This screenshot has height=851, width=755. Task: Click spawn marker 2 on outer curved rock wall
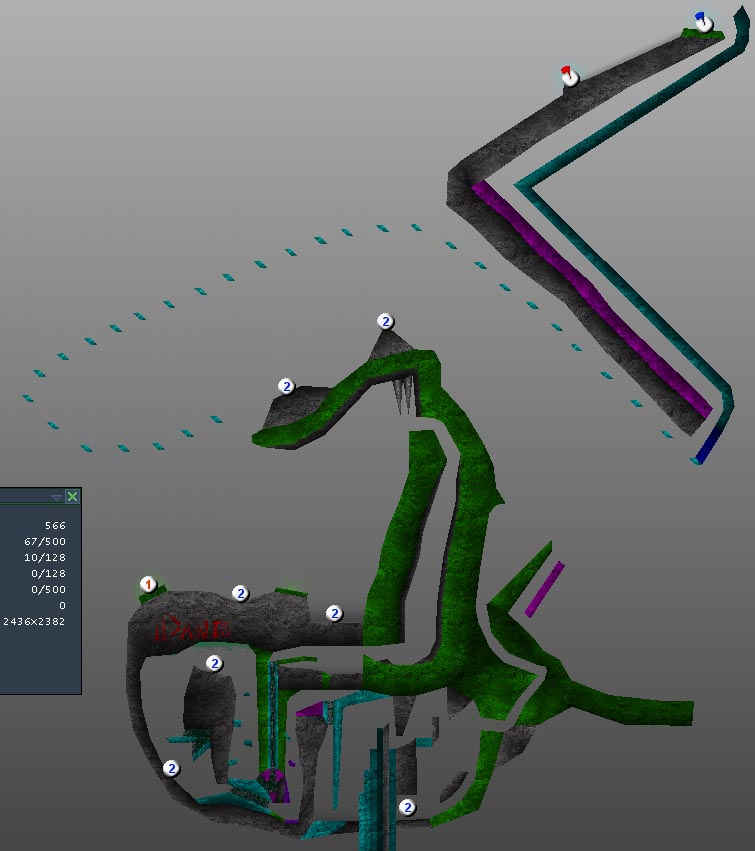pos(171,768)
